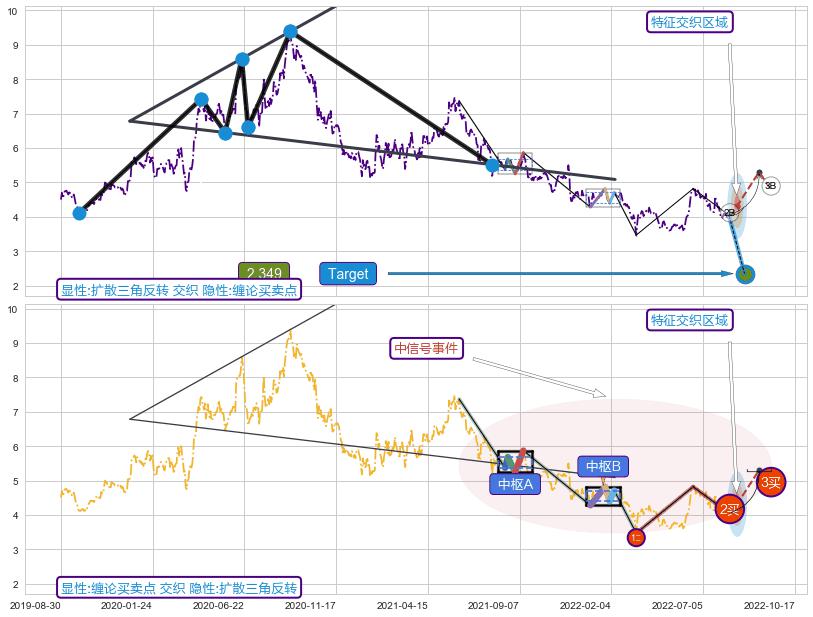This screenshot has height=617, width=813.
Task: Click the highest blue peak dot
Action: 290,31
